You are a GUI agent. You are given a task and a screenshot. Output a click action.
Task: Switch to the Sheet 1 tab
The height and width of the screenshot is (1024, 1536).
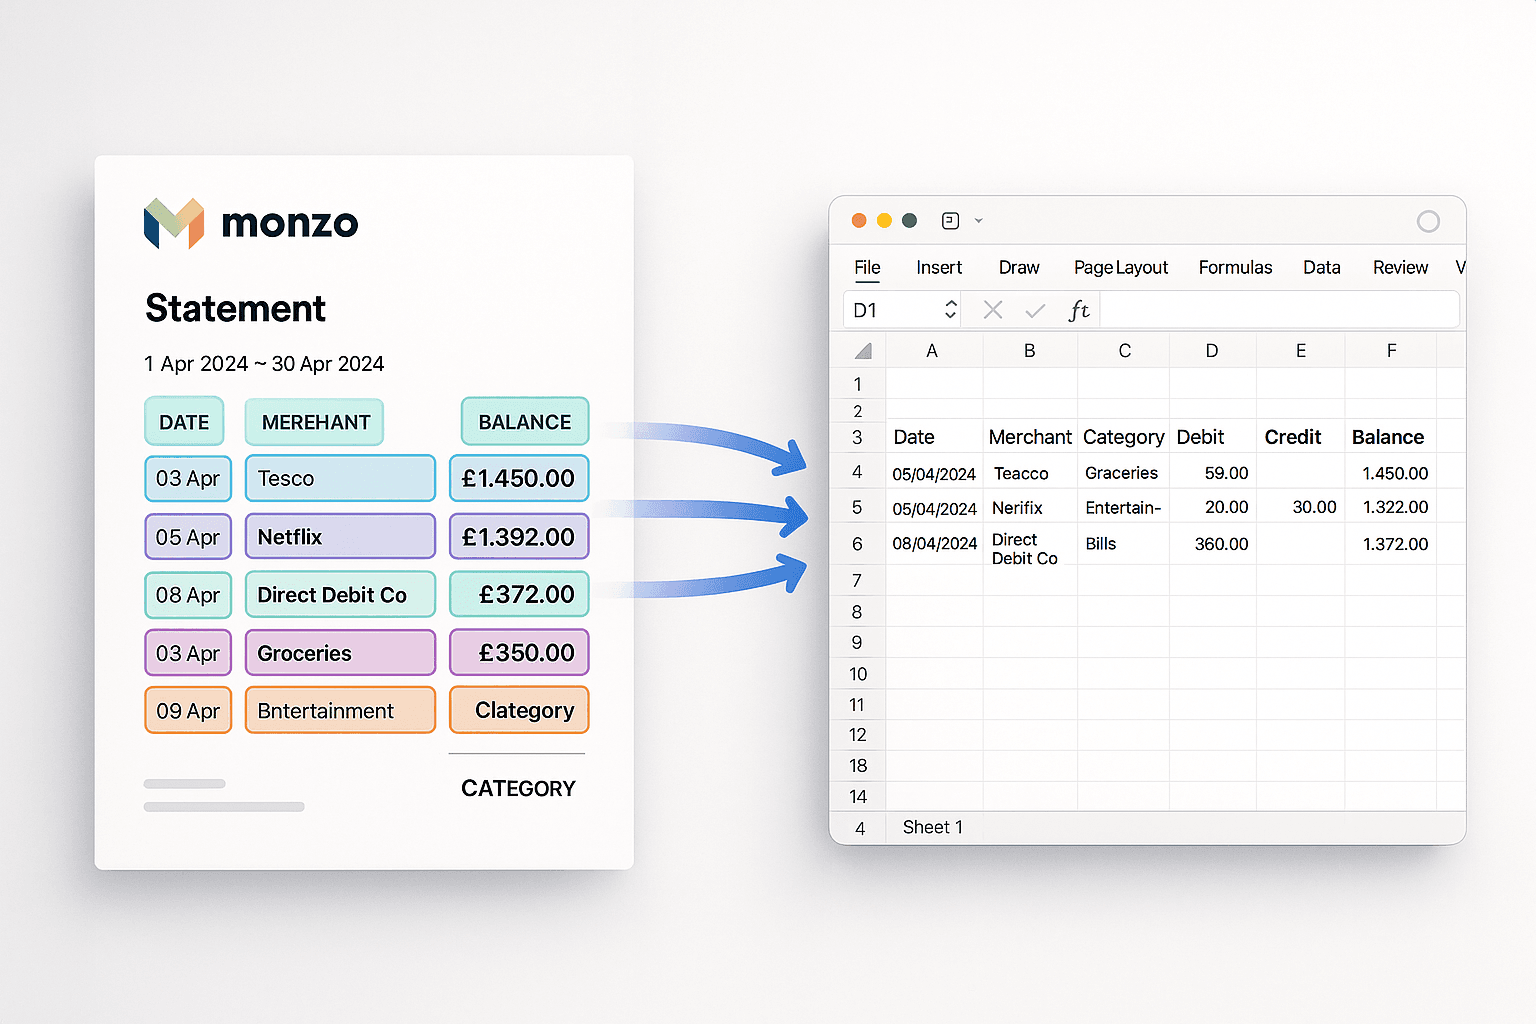tap(932, 827)
